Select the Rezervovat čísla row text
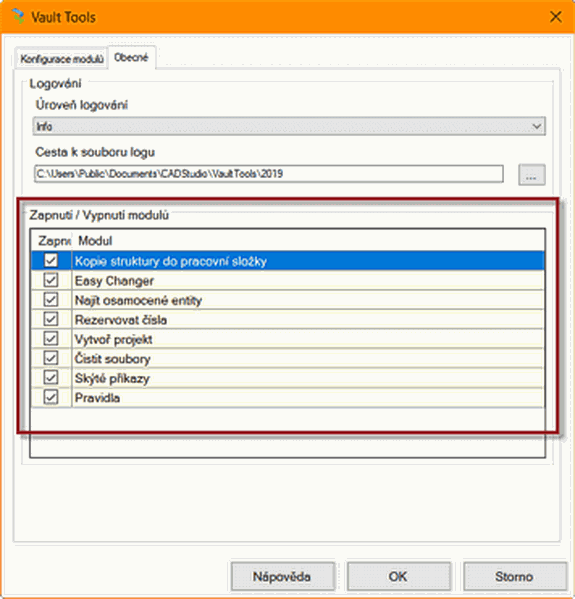This screenshot has height=599, width=575. [x=121, y=320]
